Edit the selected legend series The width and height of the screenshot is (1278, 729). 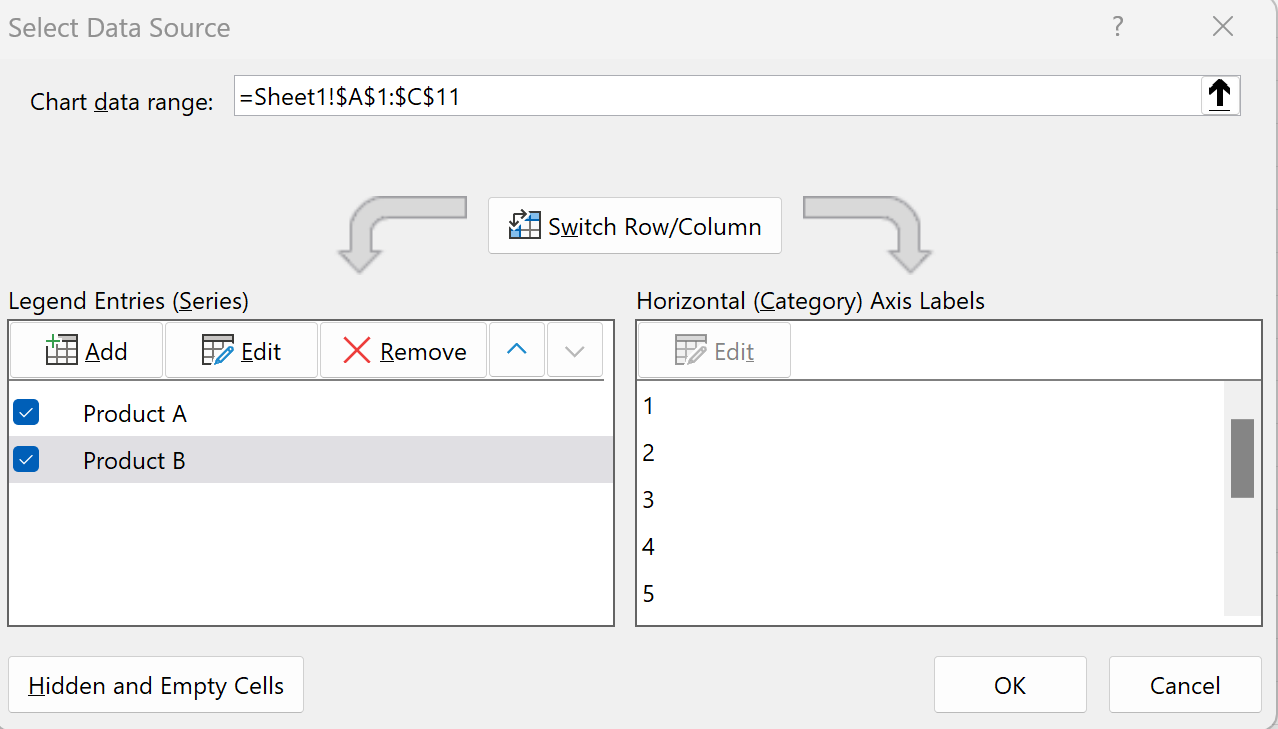(241, 351)
